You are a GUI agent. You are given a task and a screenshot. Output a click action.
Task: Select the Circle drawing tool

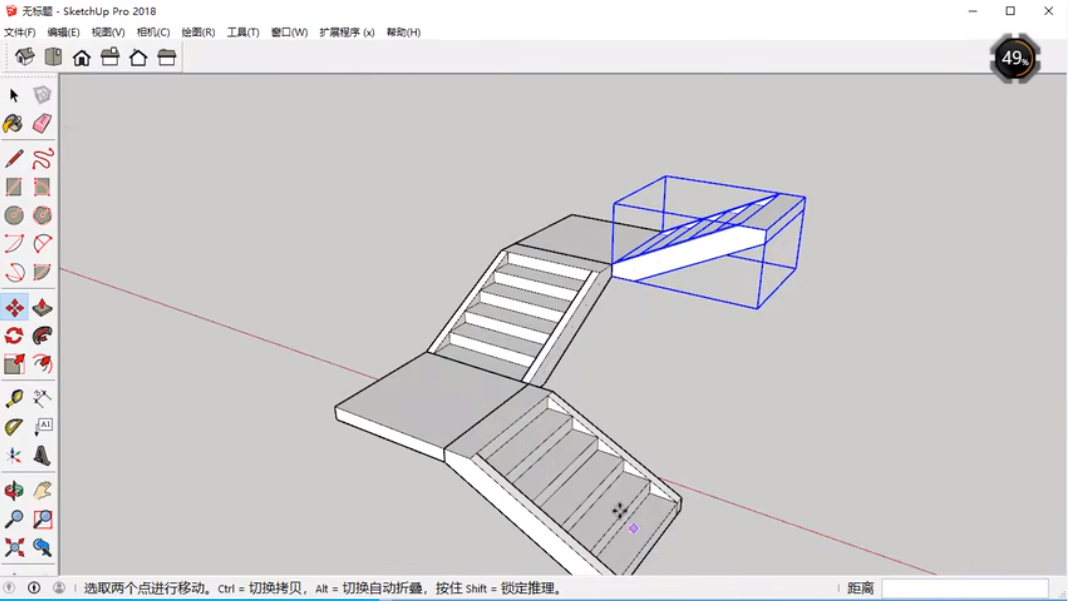(x=14, y=215)
